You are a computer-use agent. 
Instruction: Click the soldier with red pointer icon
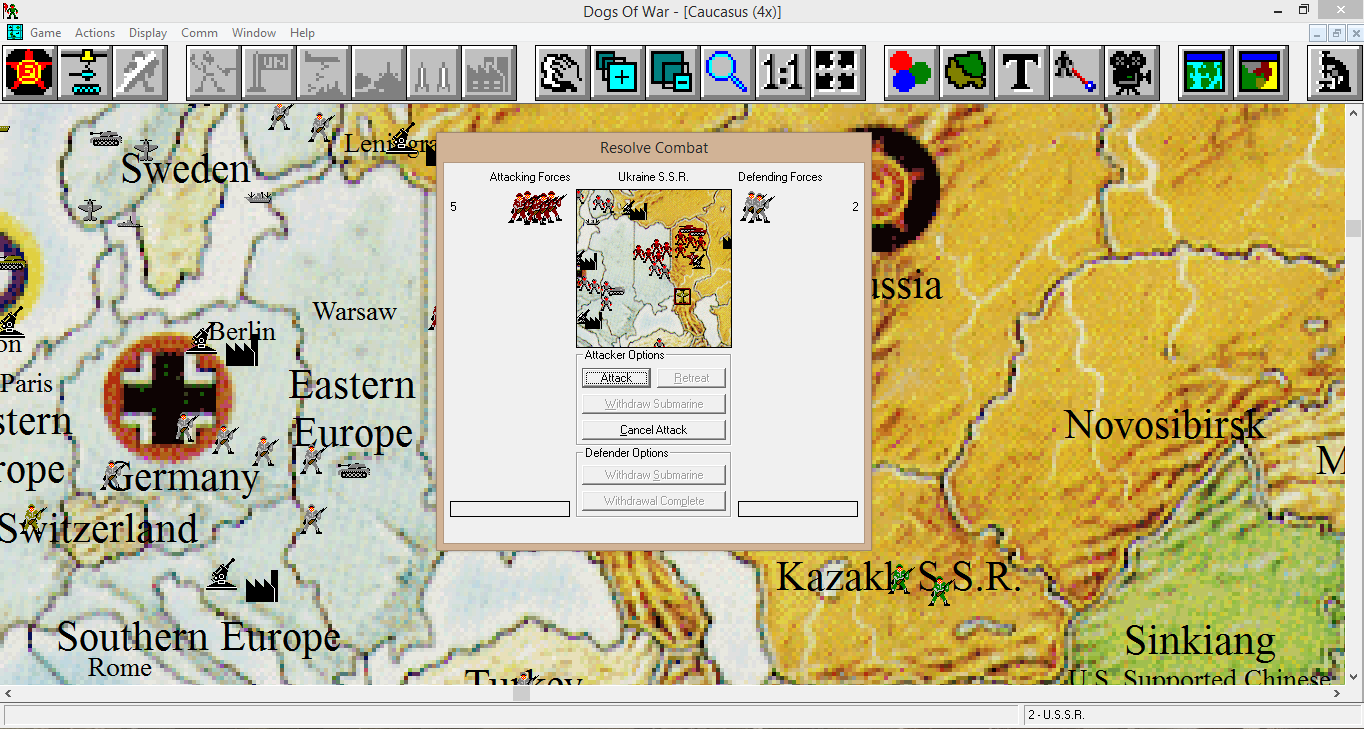click(1077, 73)
